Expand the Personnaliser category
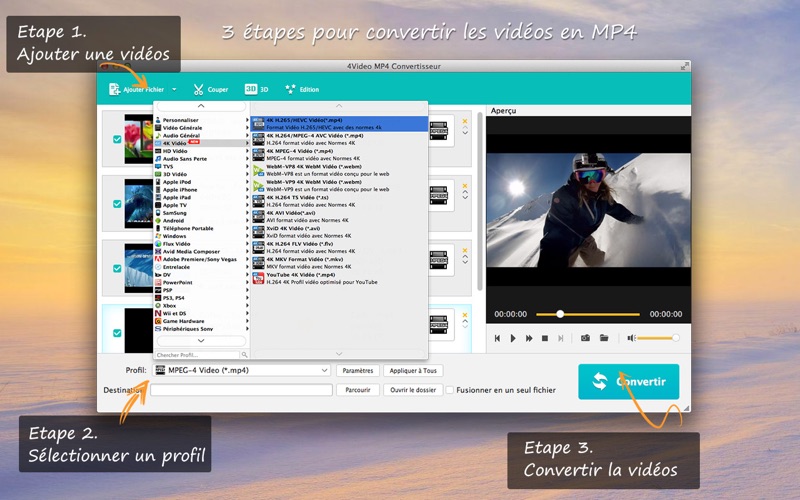This screenshot has height=500, width=800. click(x=202, y=120)
